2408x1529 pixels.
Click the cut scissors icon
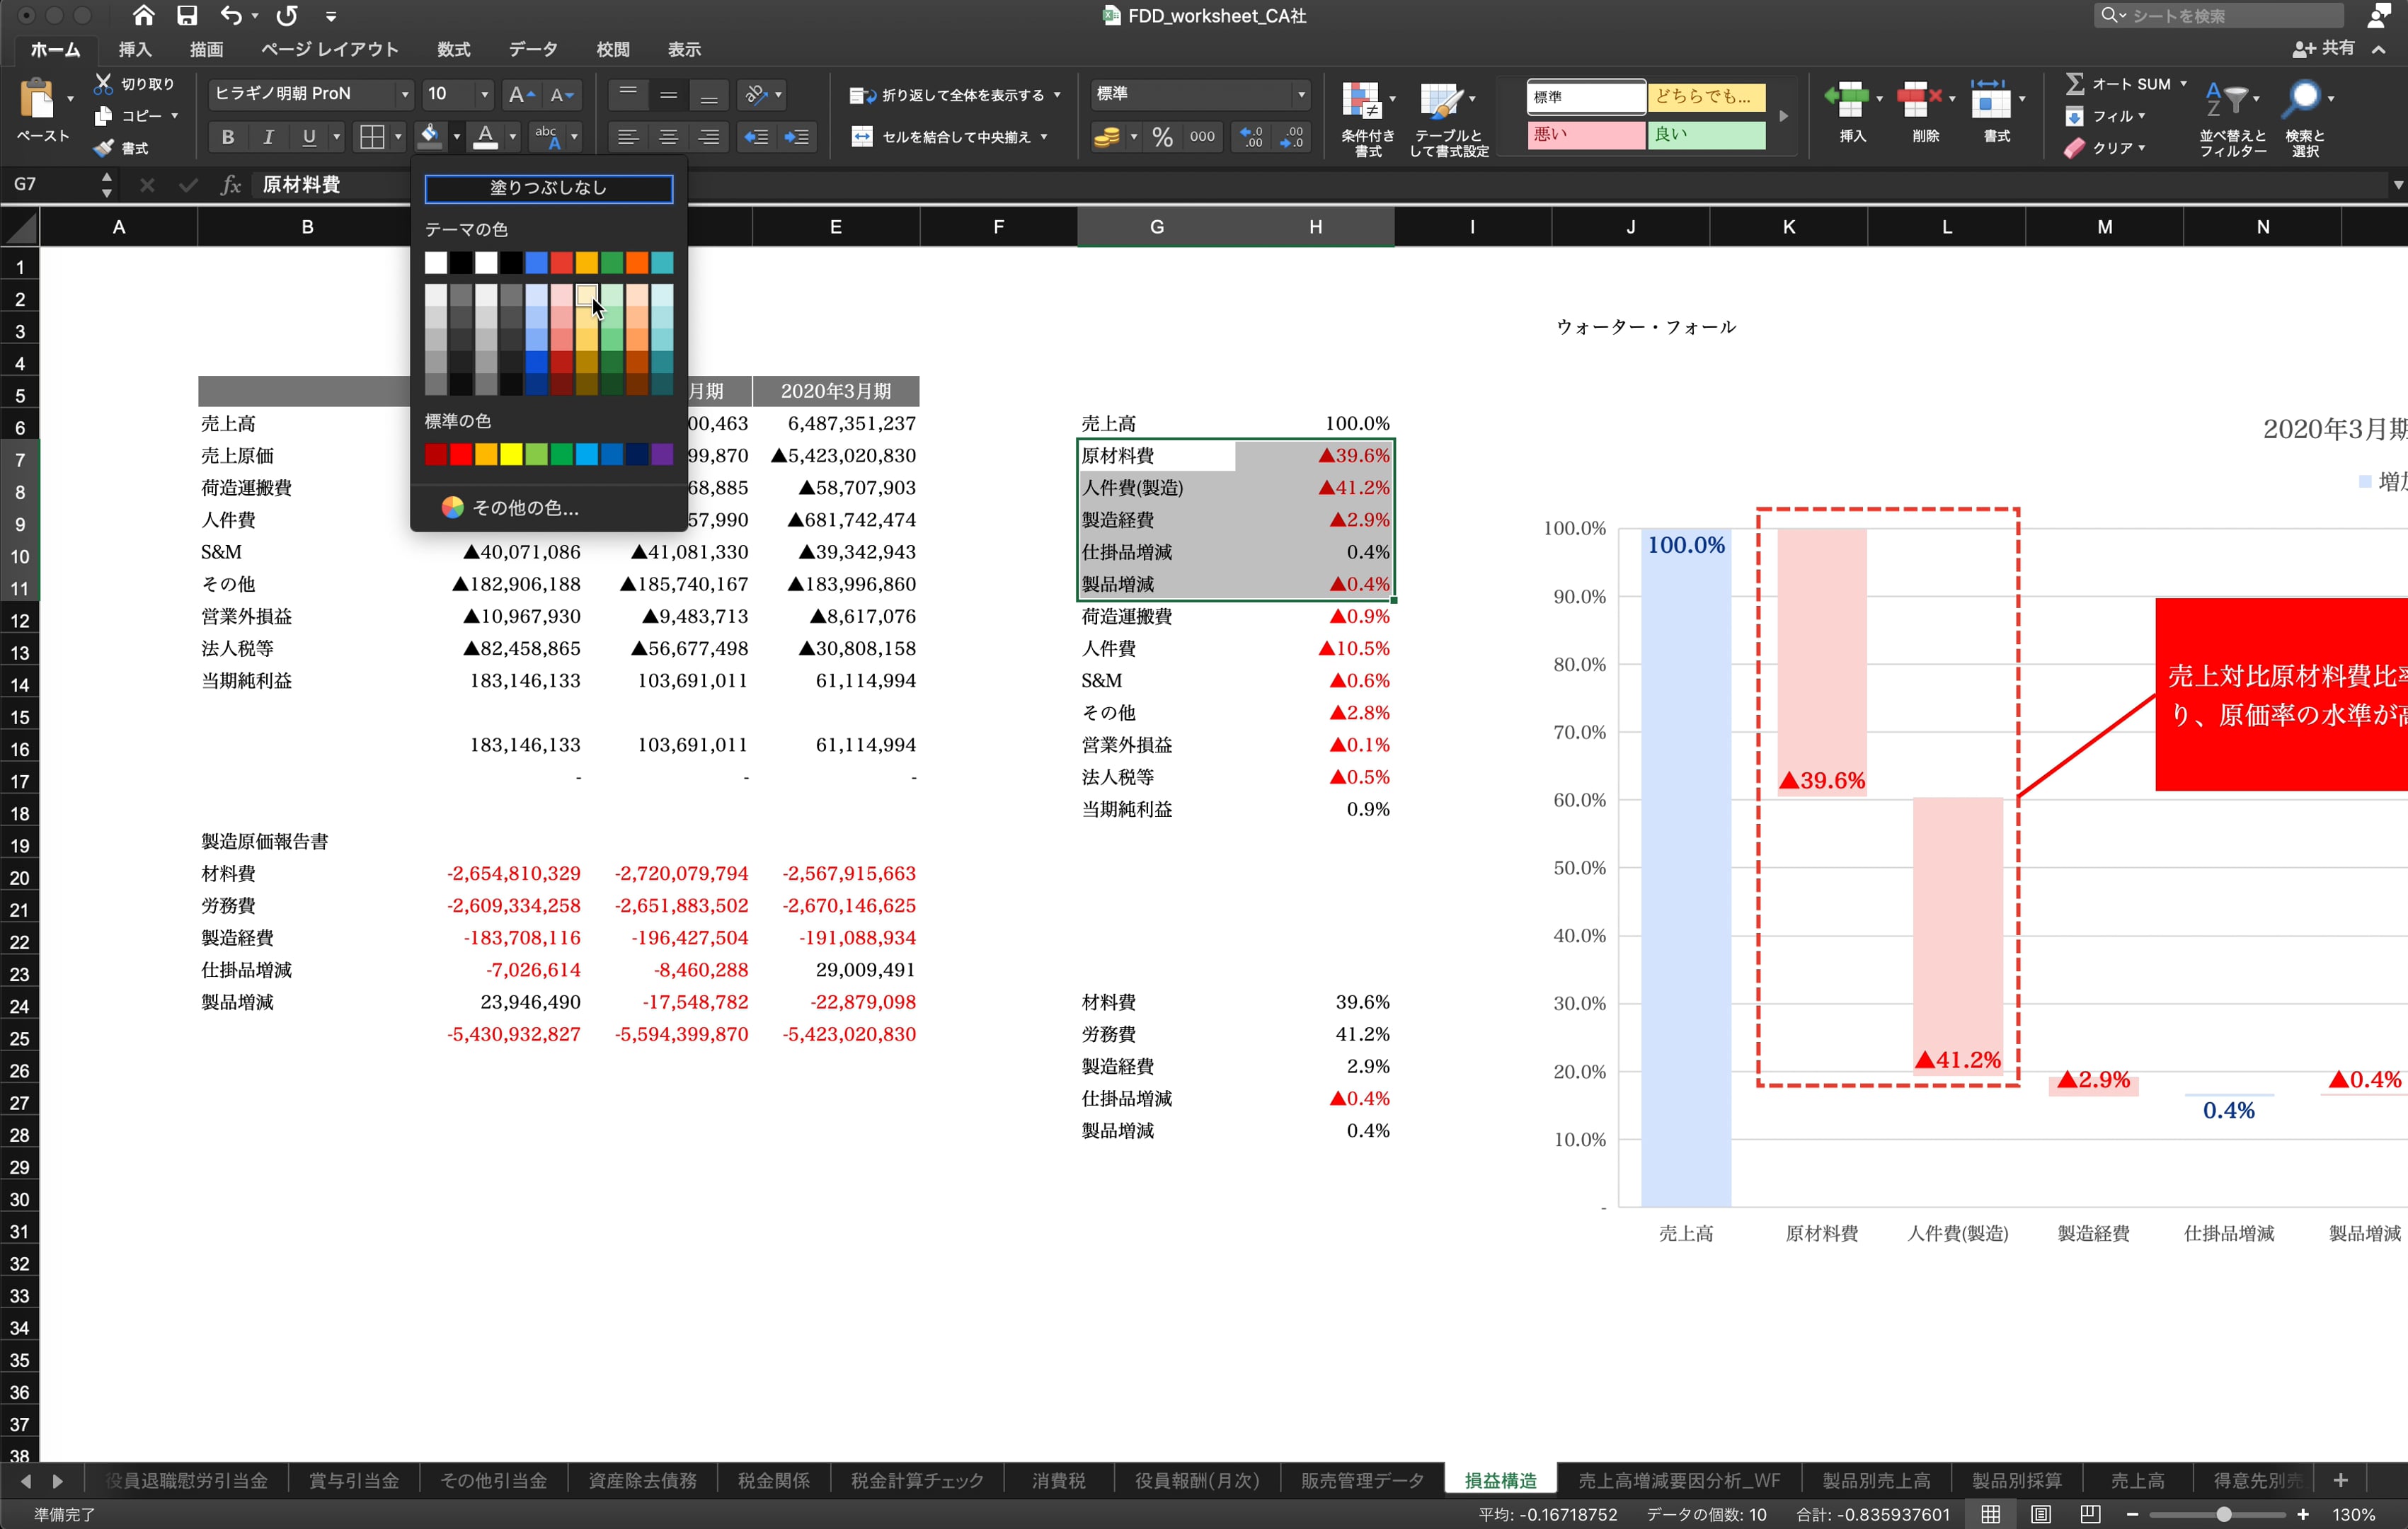[103, 84]
